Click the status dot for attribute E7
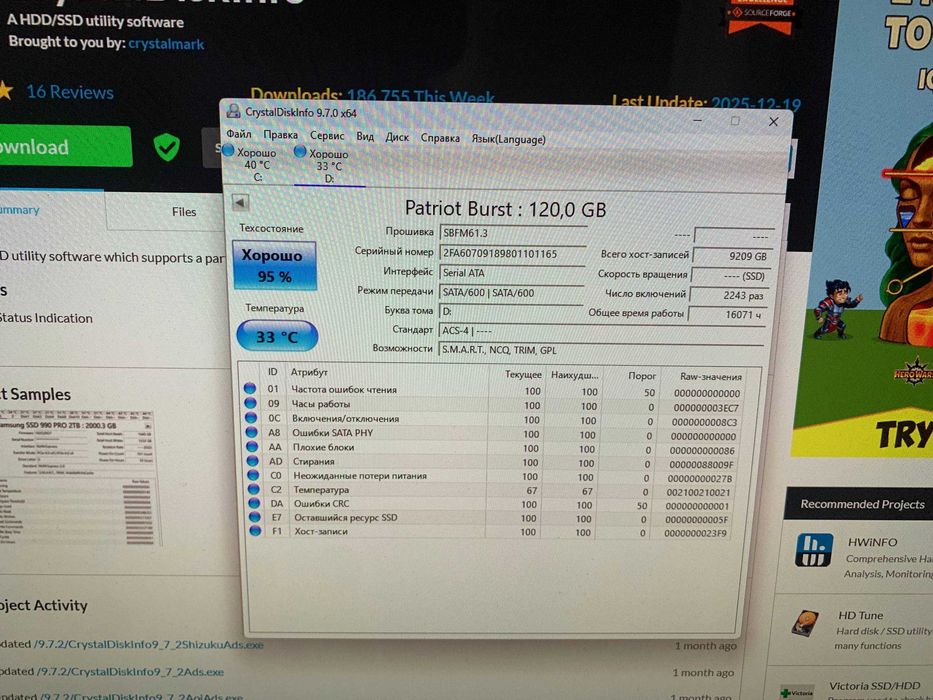Viewport: 933px width, 700px height. coord(255,517)
